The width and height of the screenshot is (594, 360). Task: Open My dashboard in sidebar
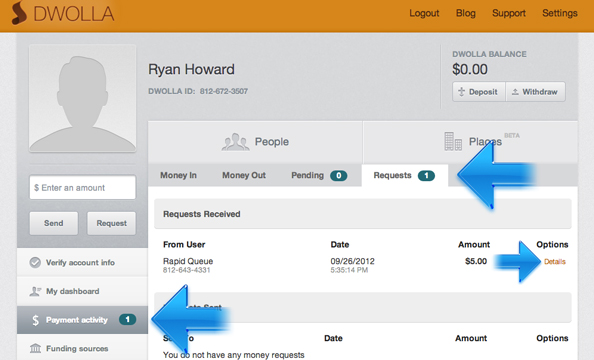tap(82, 291)
